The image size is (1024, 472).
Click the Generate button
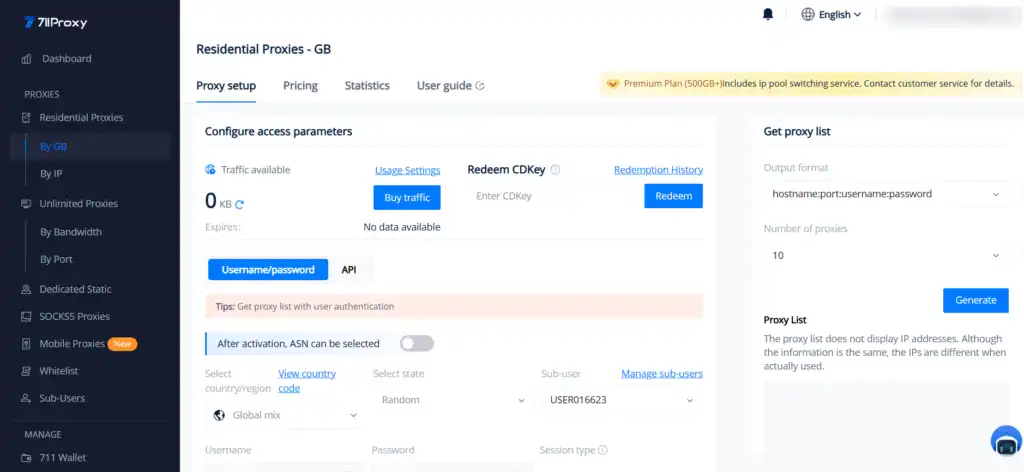tap(976, 300)
